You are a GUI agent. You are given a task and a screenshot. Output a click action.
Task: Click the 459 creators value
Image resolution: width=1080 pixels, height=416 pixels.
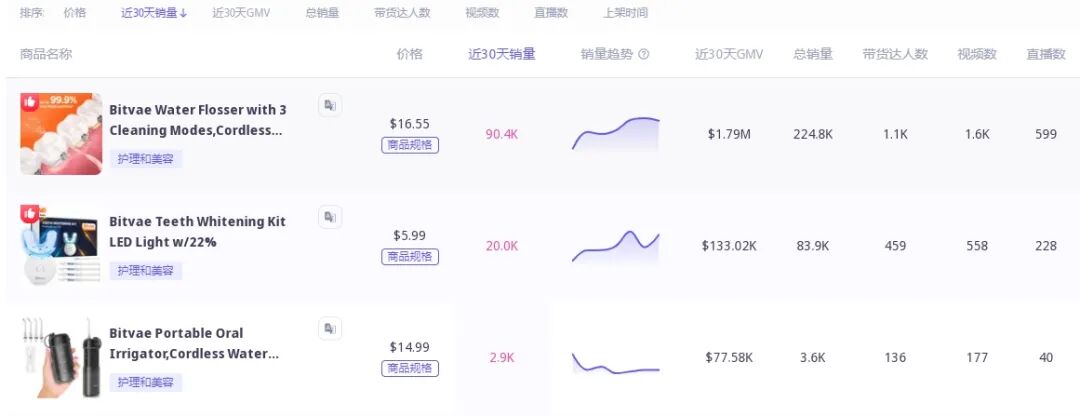(895, 246)
